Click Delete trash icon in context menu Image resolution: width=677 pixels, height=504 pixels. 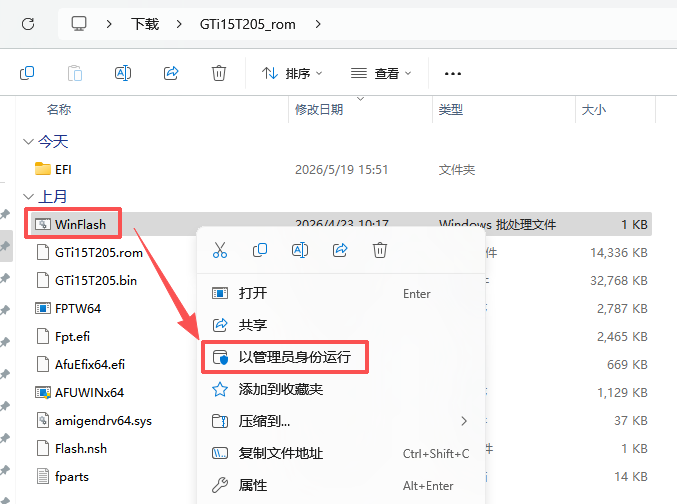tap(380, 250)
